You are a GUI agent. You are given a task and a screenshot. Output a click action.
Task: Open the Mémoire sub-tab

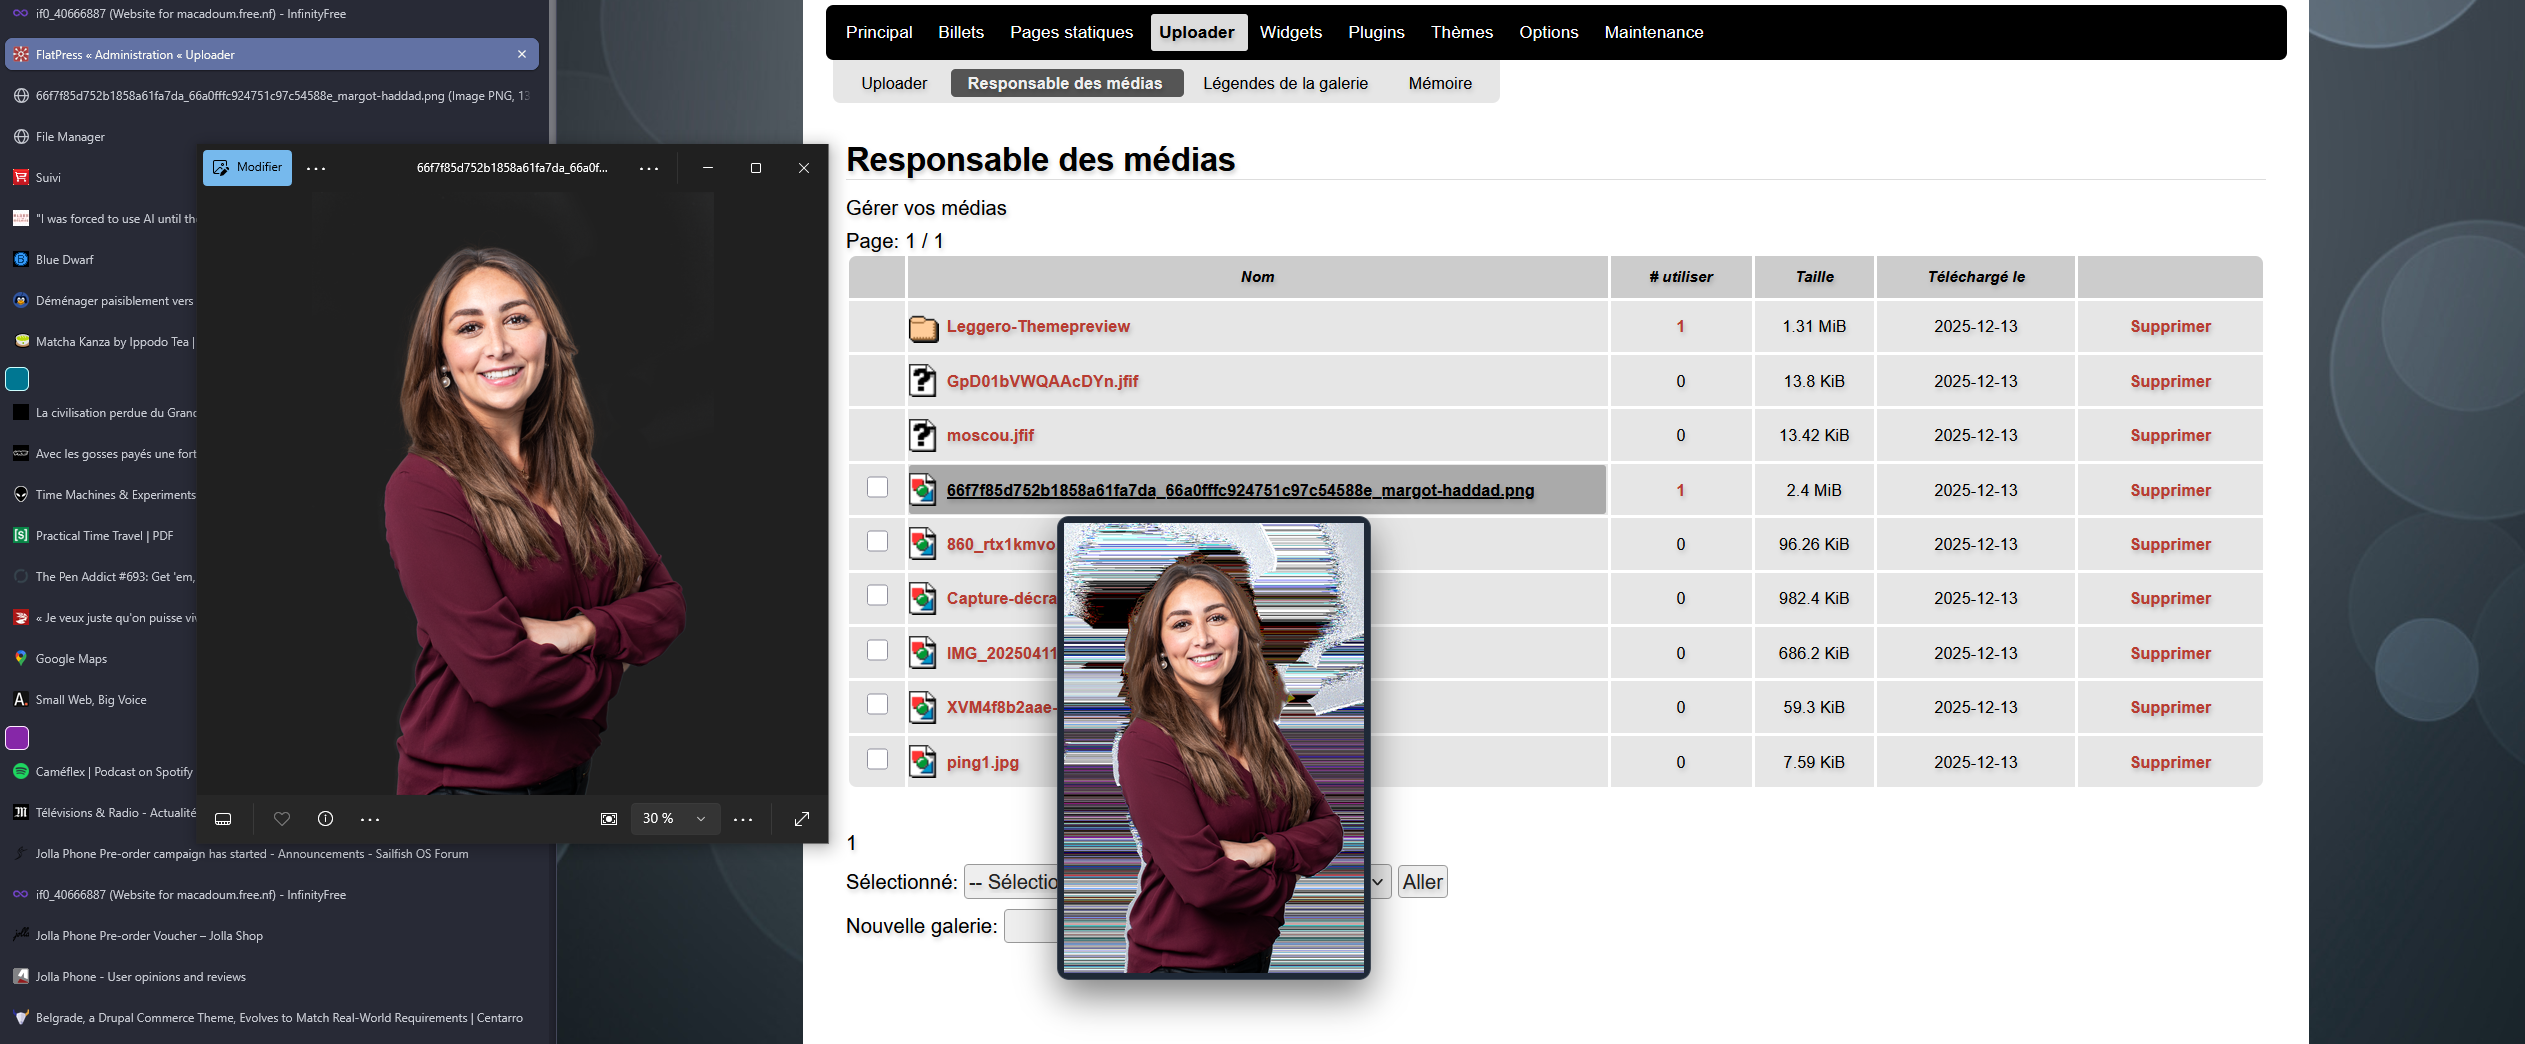click(x=1440, y=83)
